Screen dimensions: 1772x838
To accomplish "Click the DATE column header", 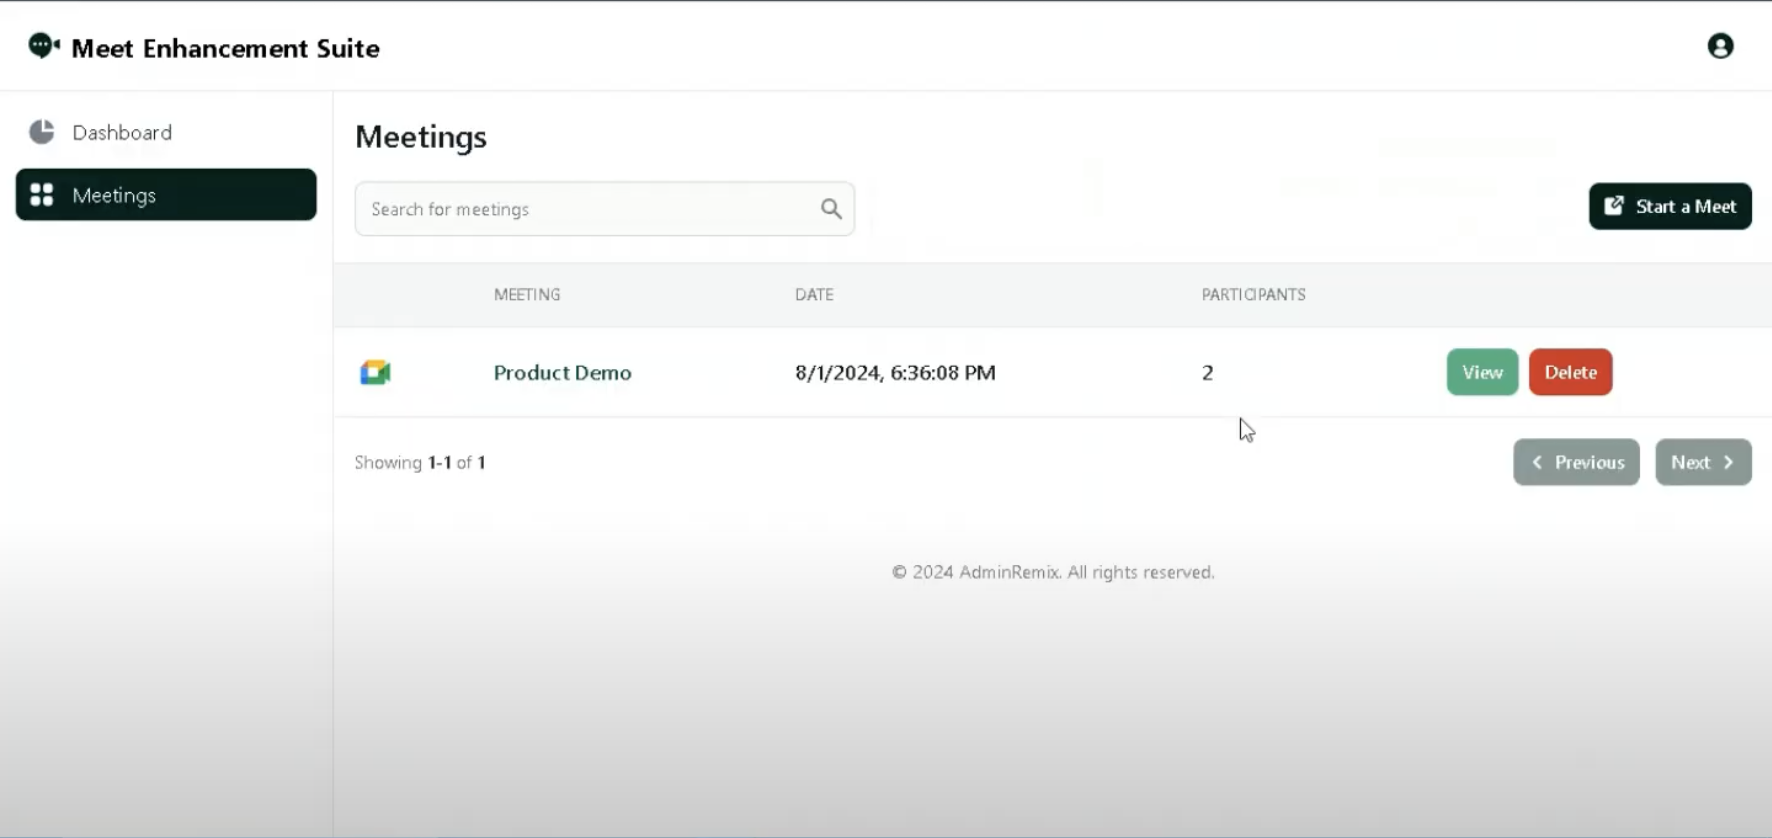I will click(814, 295).
